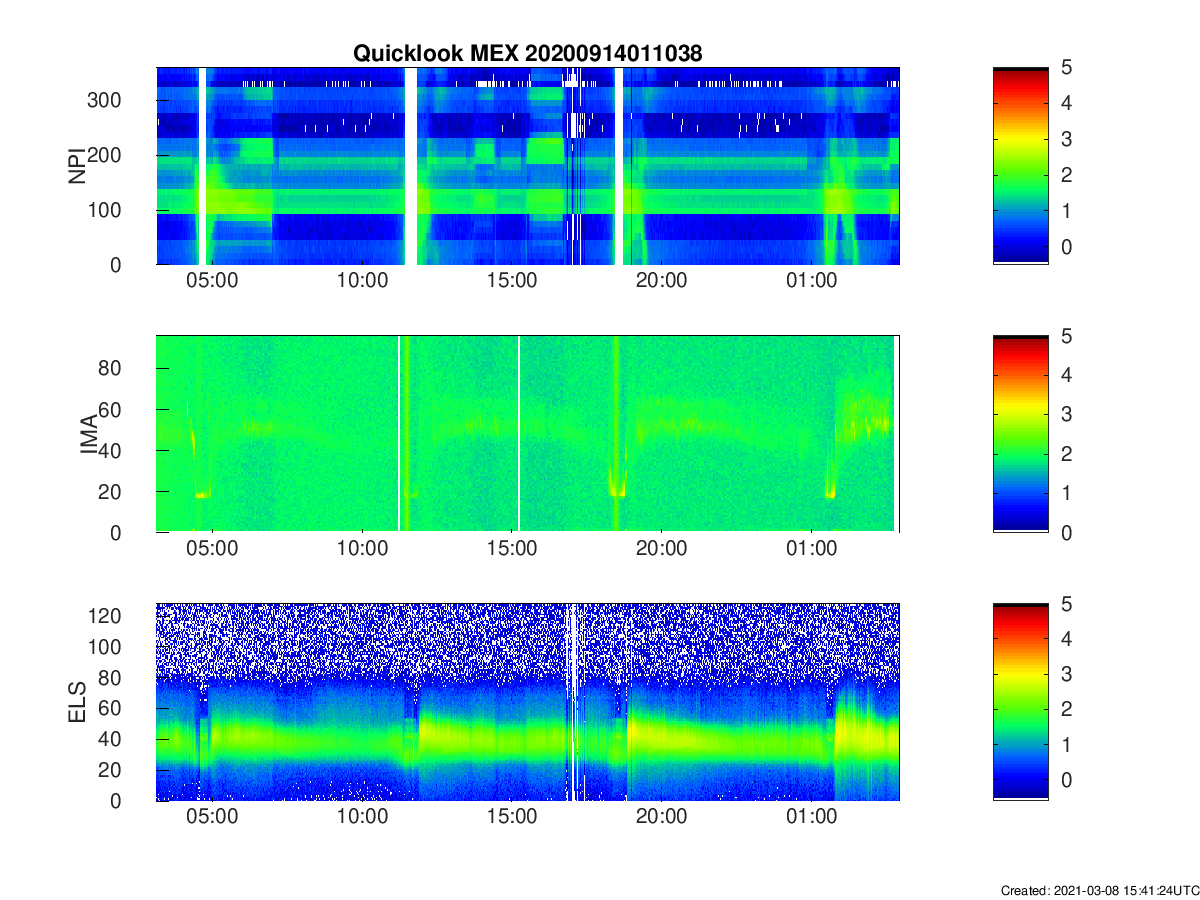Click inside the NPI spectrogram panel
The width and height of the screenshot is (1200, 900).
(528, 166)
